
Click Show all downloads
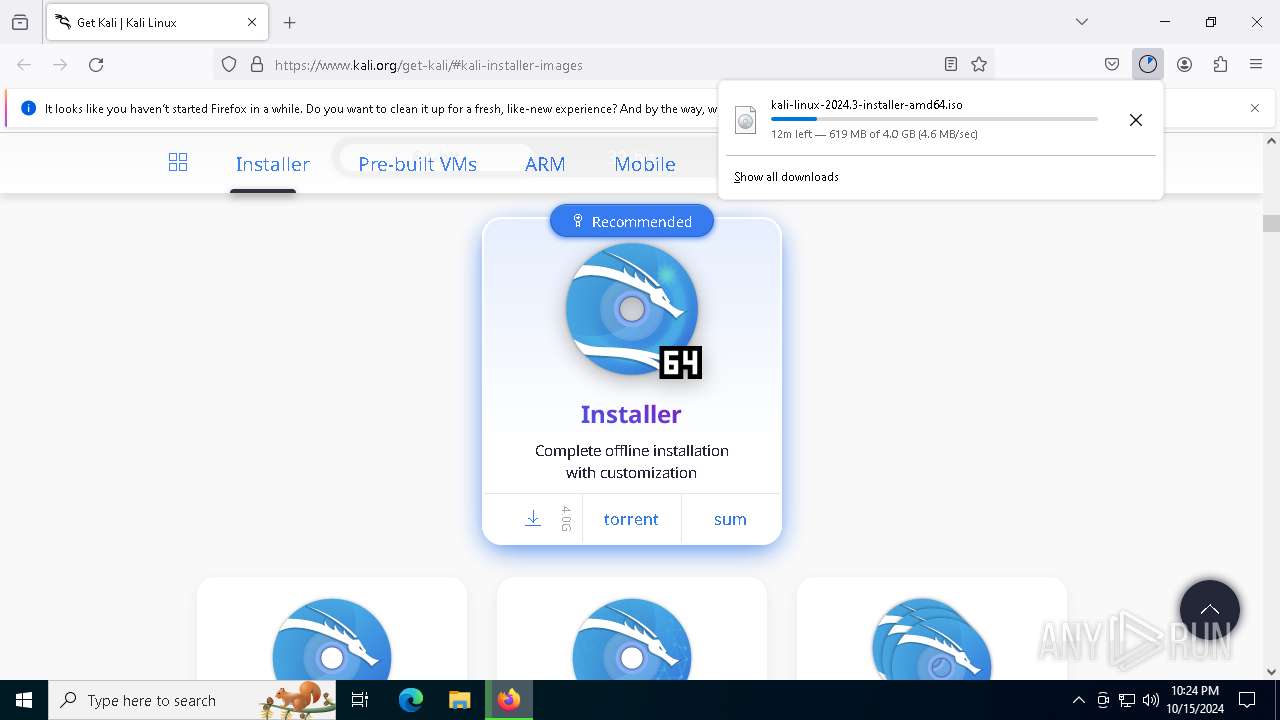pos(786,177)
